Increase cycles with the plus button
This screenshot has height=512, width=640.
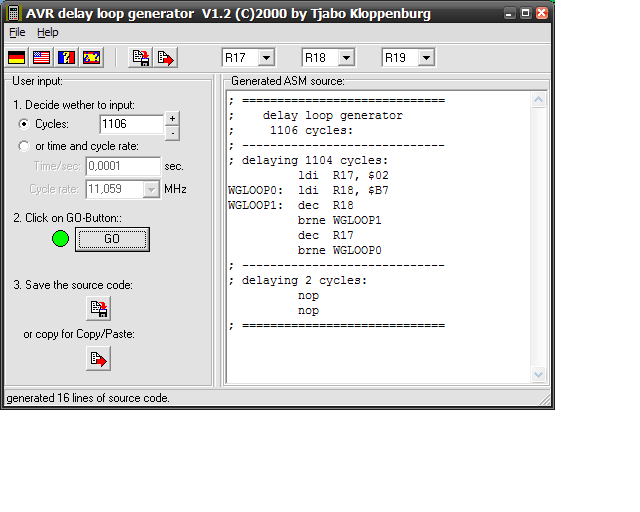[172, 118]
